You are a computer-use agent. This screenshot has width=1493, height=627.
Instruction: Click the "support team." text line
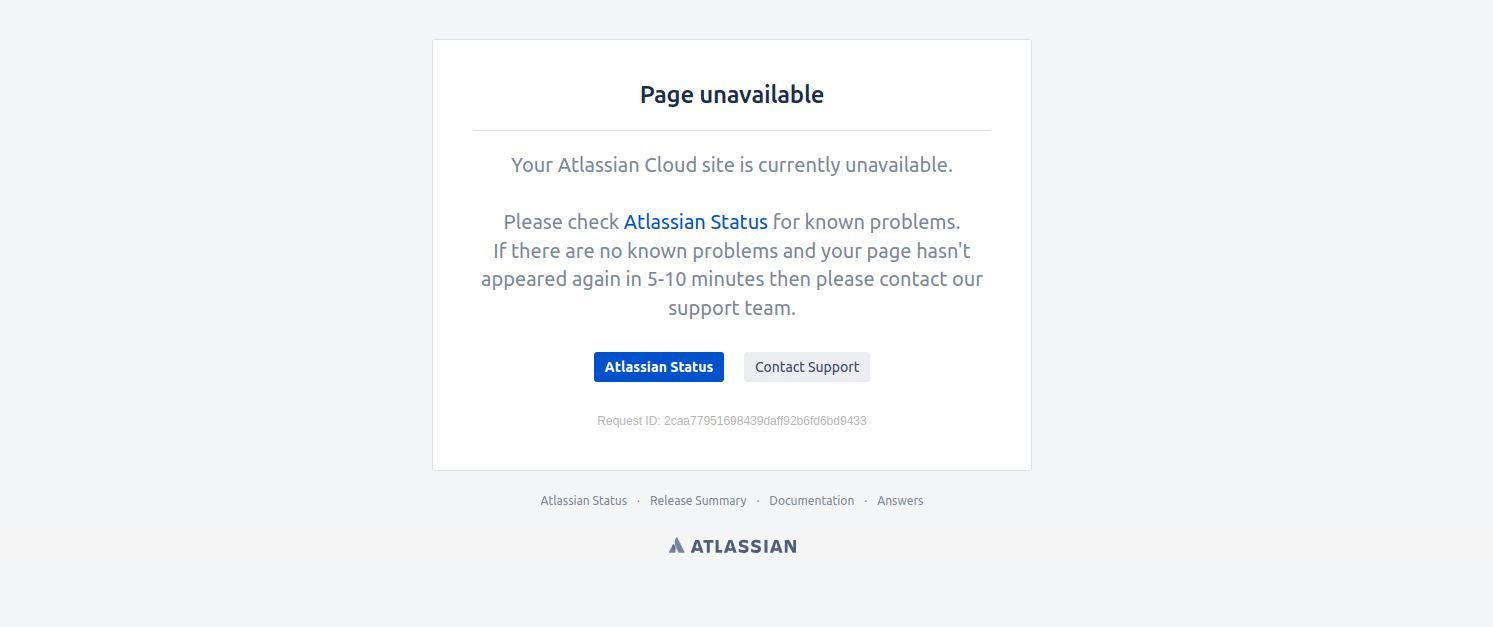click(x=732, y=308)
